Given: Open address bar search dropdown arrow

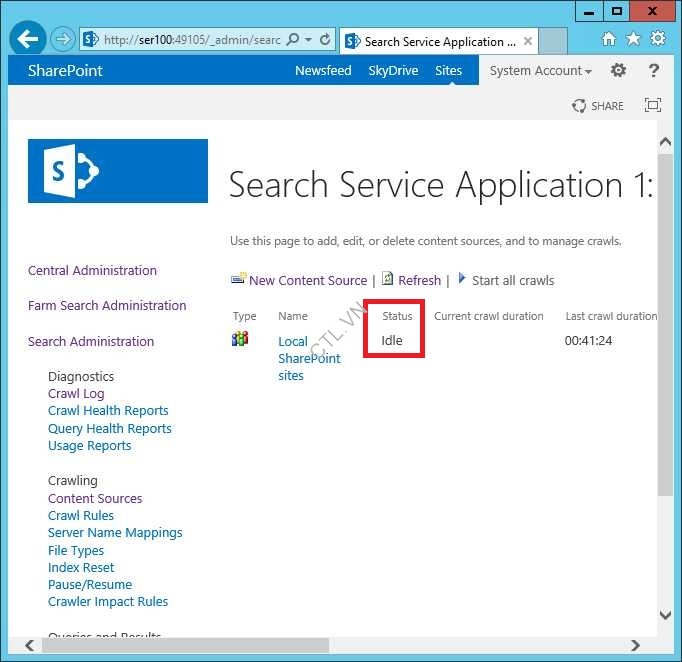Looking at the screenshot, I should click(308, 40).
